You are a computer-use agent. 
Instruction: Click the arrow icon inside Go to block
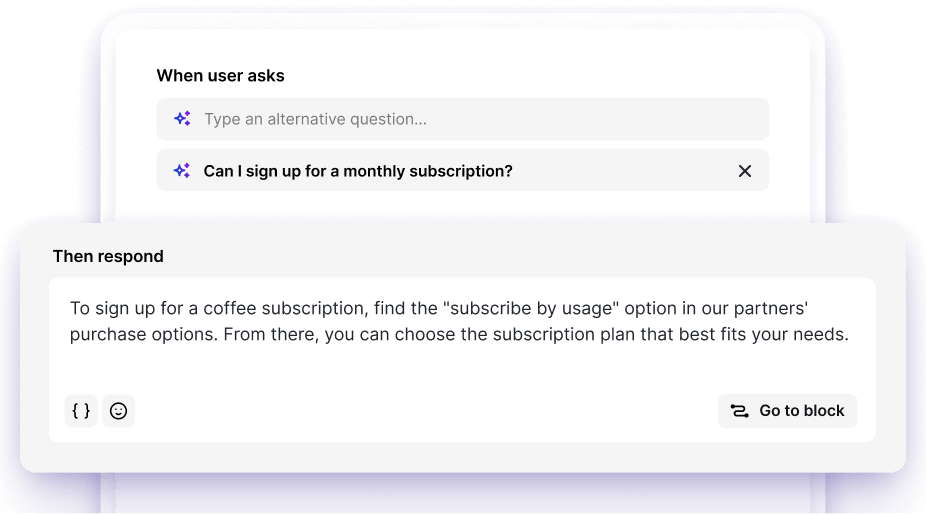739,411
